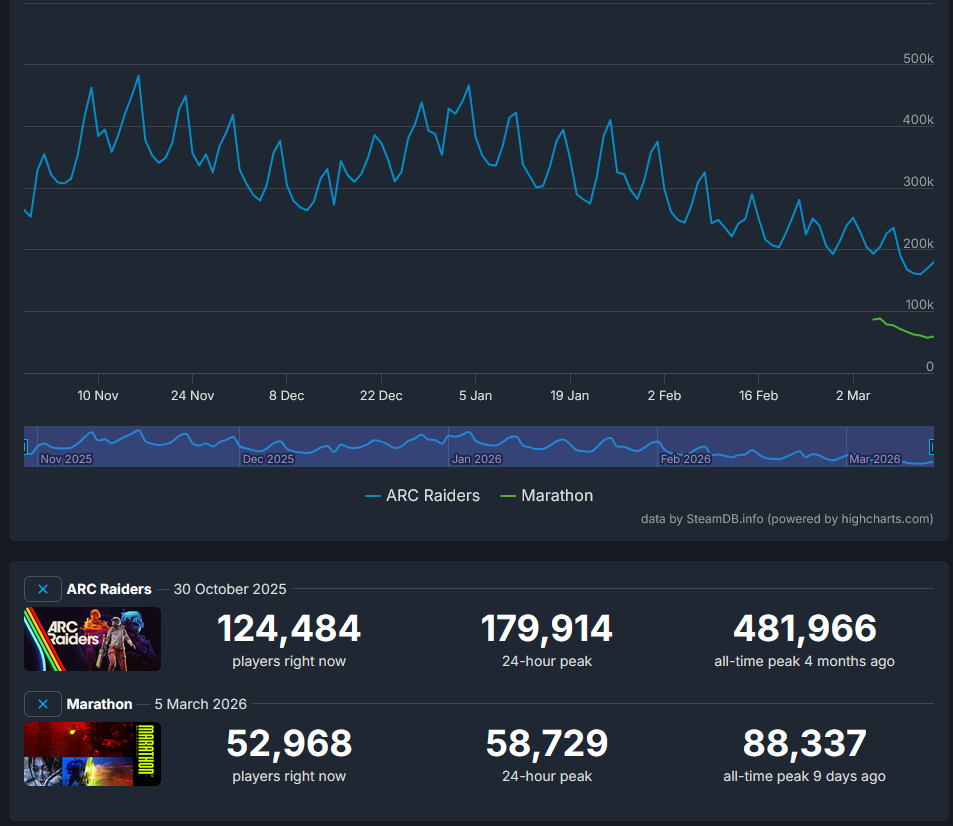Viewport: 953px width, 826px height.
Task: Click the Marathon cover thumbnail
Action: (x=92, y=754)
